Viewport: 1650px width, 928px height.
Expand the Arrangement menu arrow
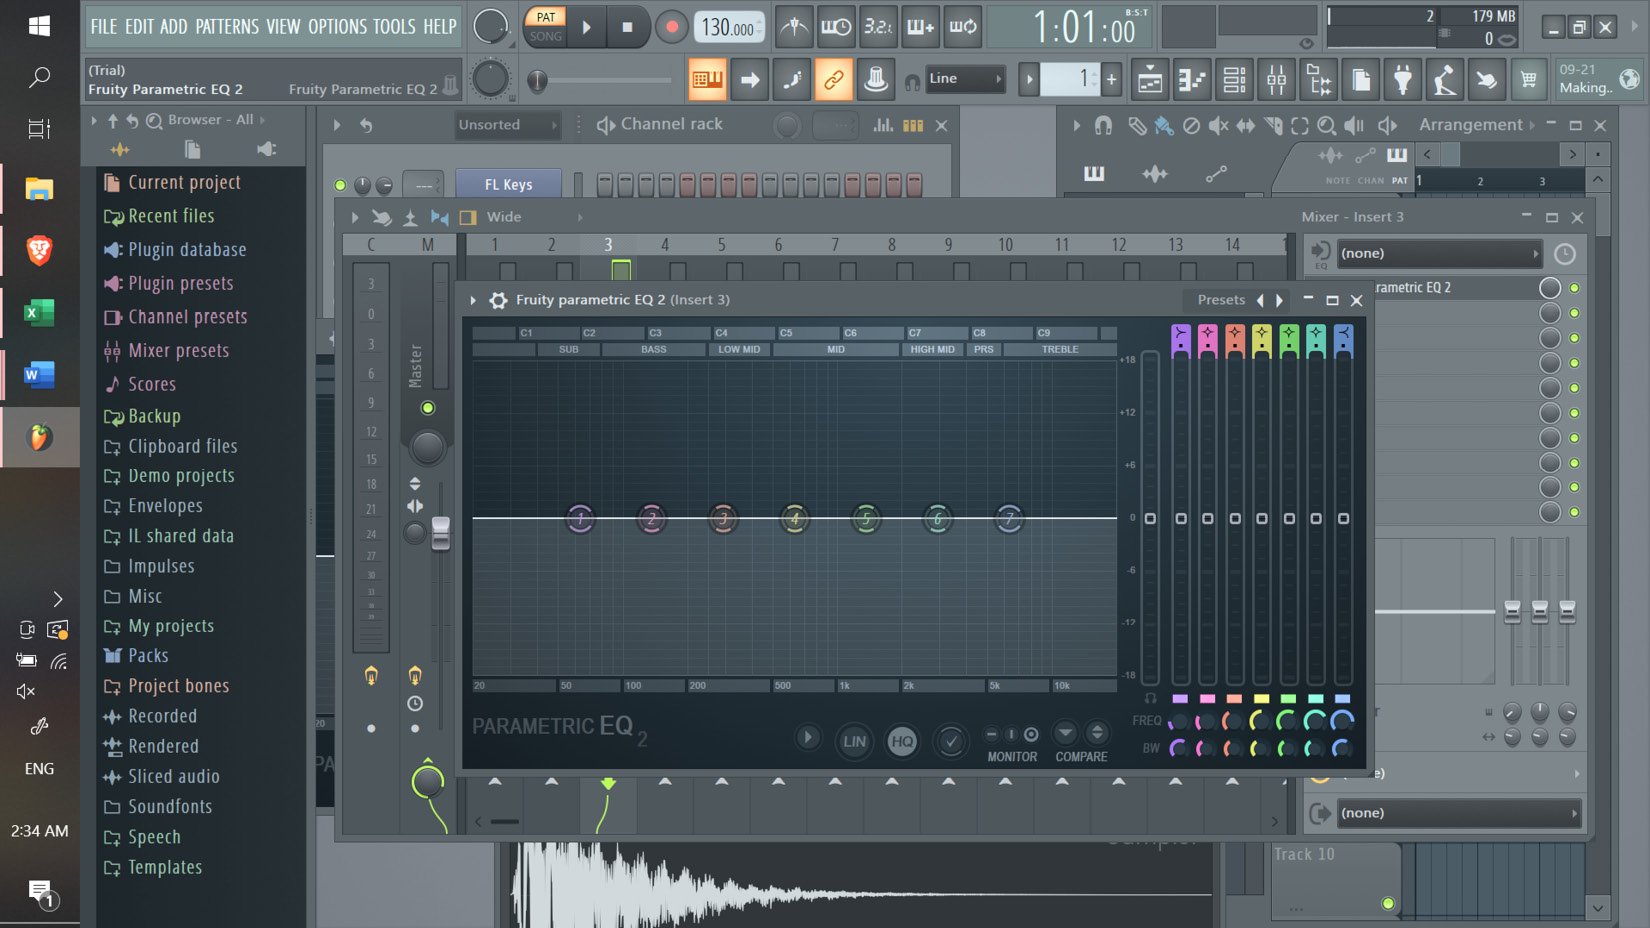(1077, 125)
